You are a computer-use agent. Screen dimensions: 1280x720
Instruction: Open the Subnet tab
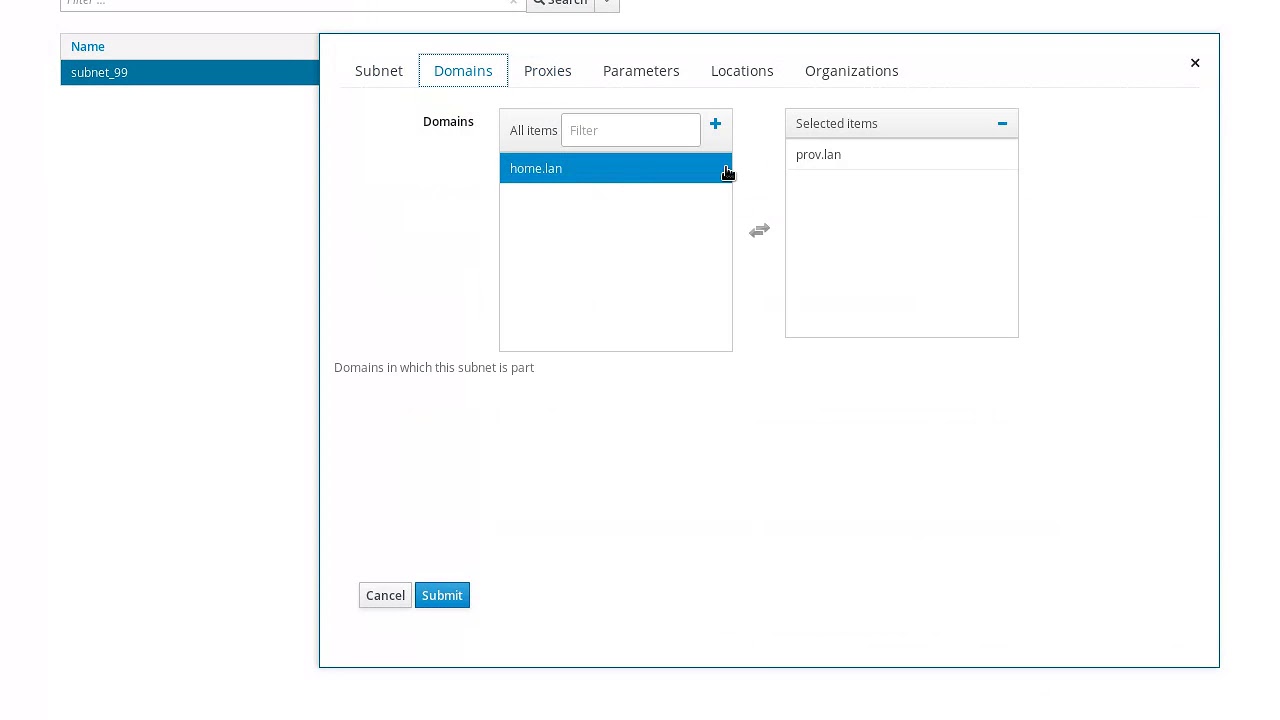[x=379, y=71]
